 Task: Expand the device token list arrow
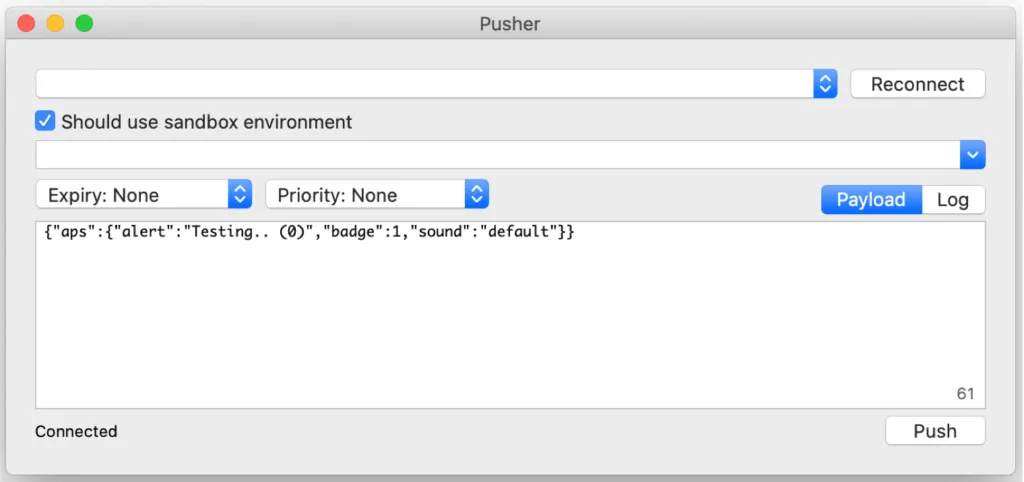pos(973,155)
